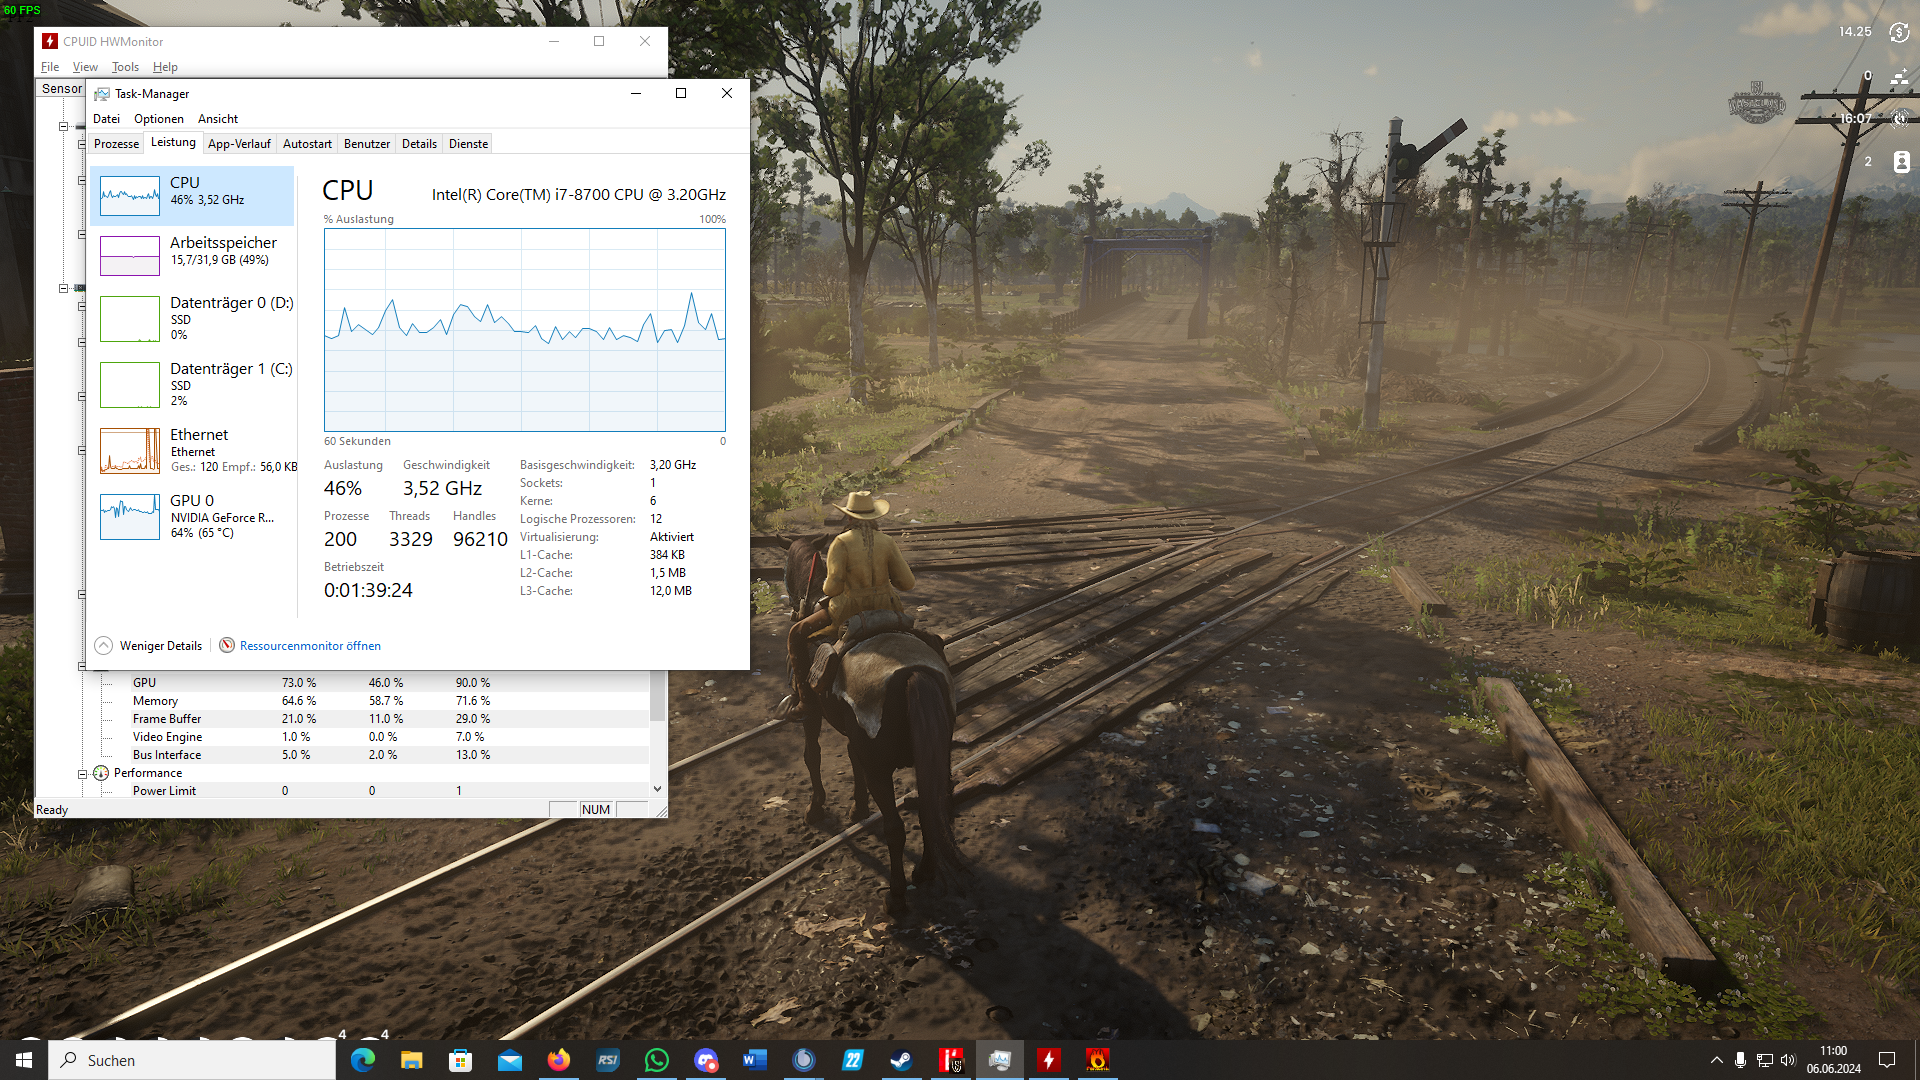This screenshot has height=1080, width=1920.
Task: Select the GPU 0 performance graph
Action: click(130, 517)
